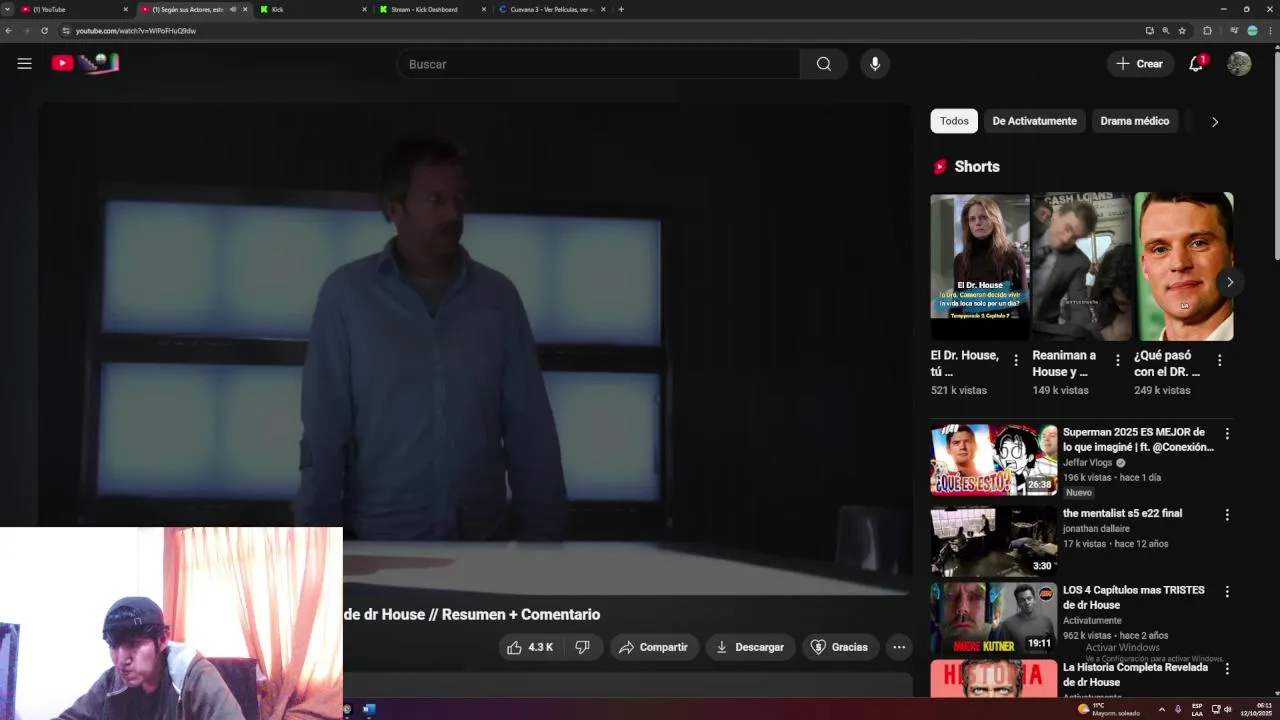Open options for La Historia Completa Revelada
The width and height of the screenshot is (1280, 720).
(x=1227, y=668)
